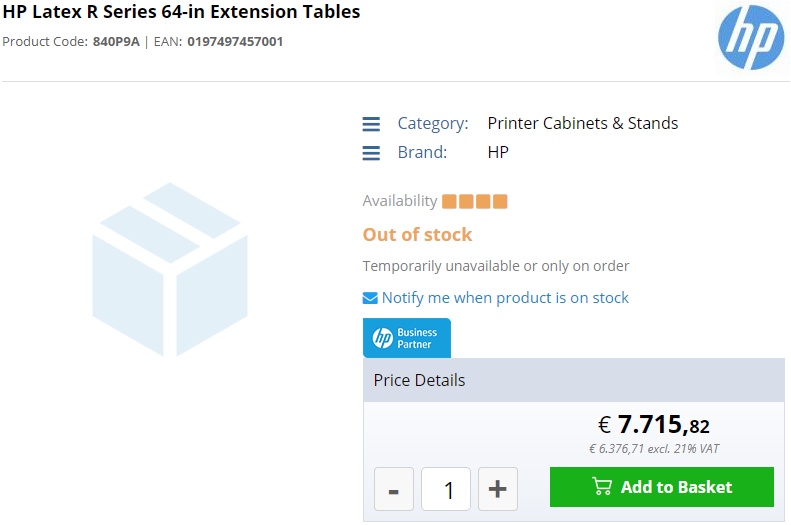Click the product code 840P9A
The height and width of the screenshot is (525, 791).
116,42
